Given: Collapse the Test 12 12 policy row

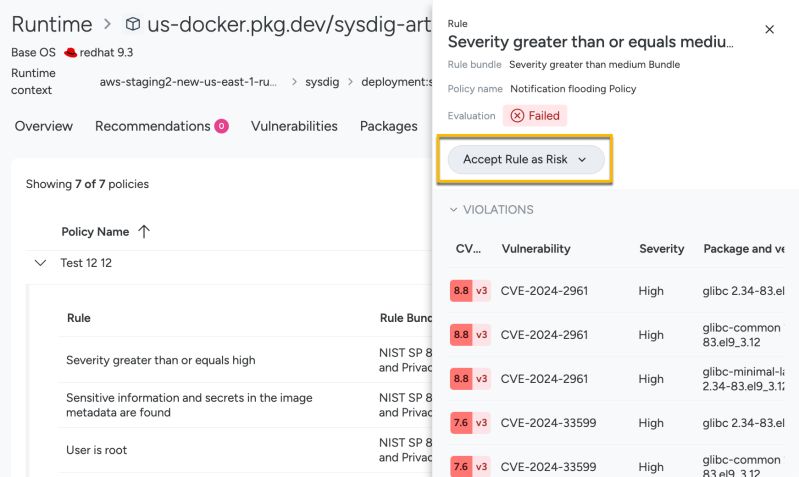Looking at the screenshot, I should pos(40,263).
